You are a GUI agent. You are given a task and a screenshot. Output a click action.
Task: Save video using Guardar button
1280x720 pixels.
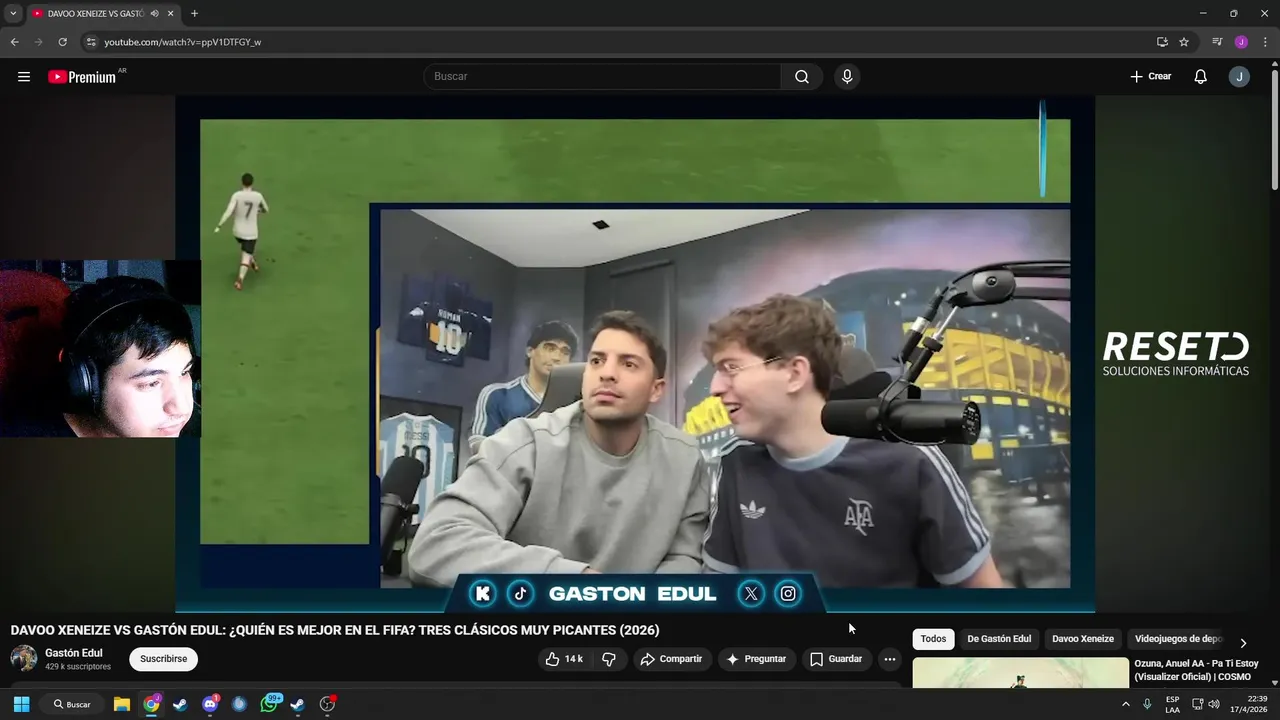click(836, 659)
